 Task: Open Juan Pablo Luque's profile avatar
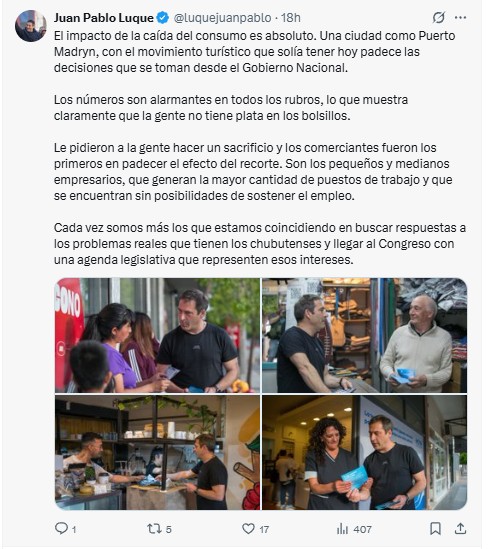[x=30, y=26]
